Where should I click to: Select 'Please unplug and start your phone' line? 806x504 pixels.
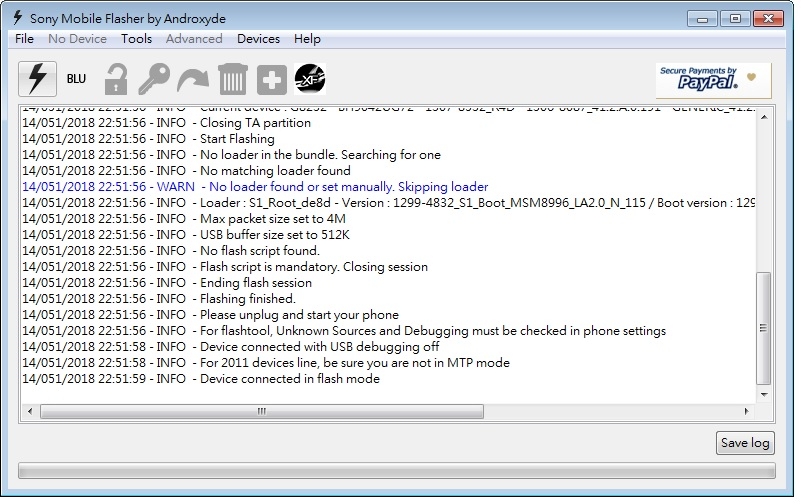point(211,315)
